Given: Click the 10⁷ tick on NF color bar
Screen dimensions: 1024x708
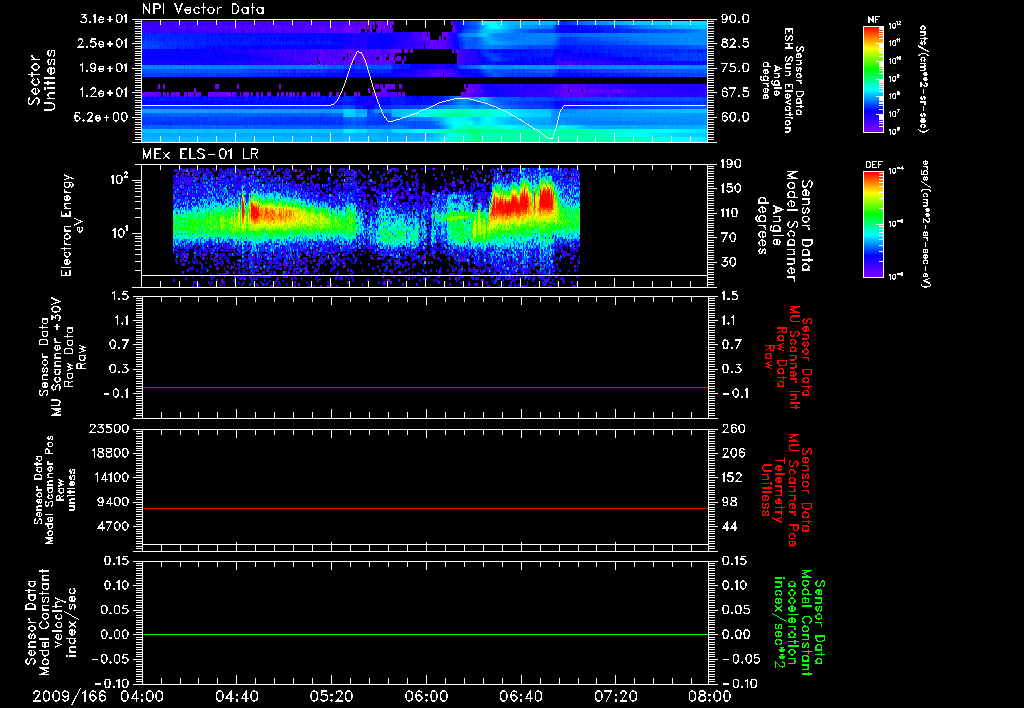Looking at the screenshot, I should coord(895,114).
